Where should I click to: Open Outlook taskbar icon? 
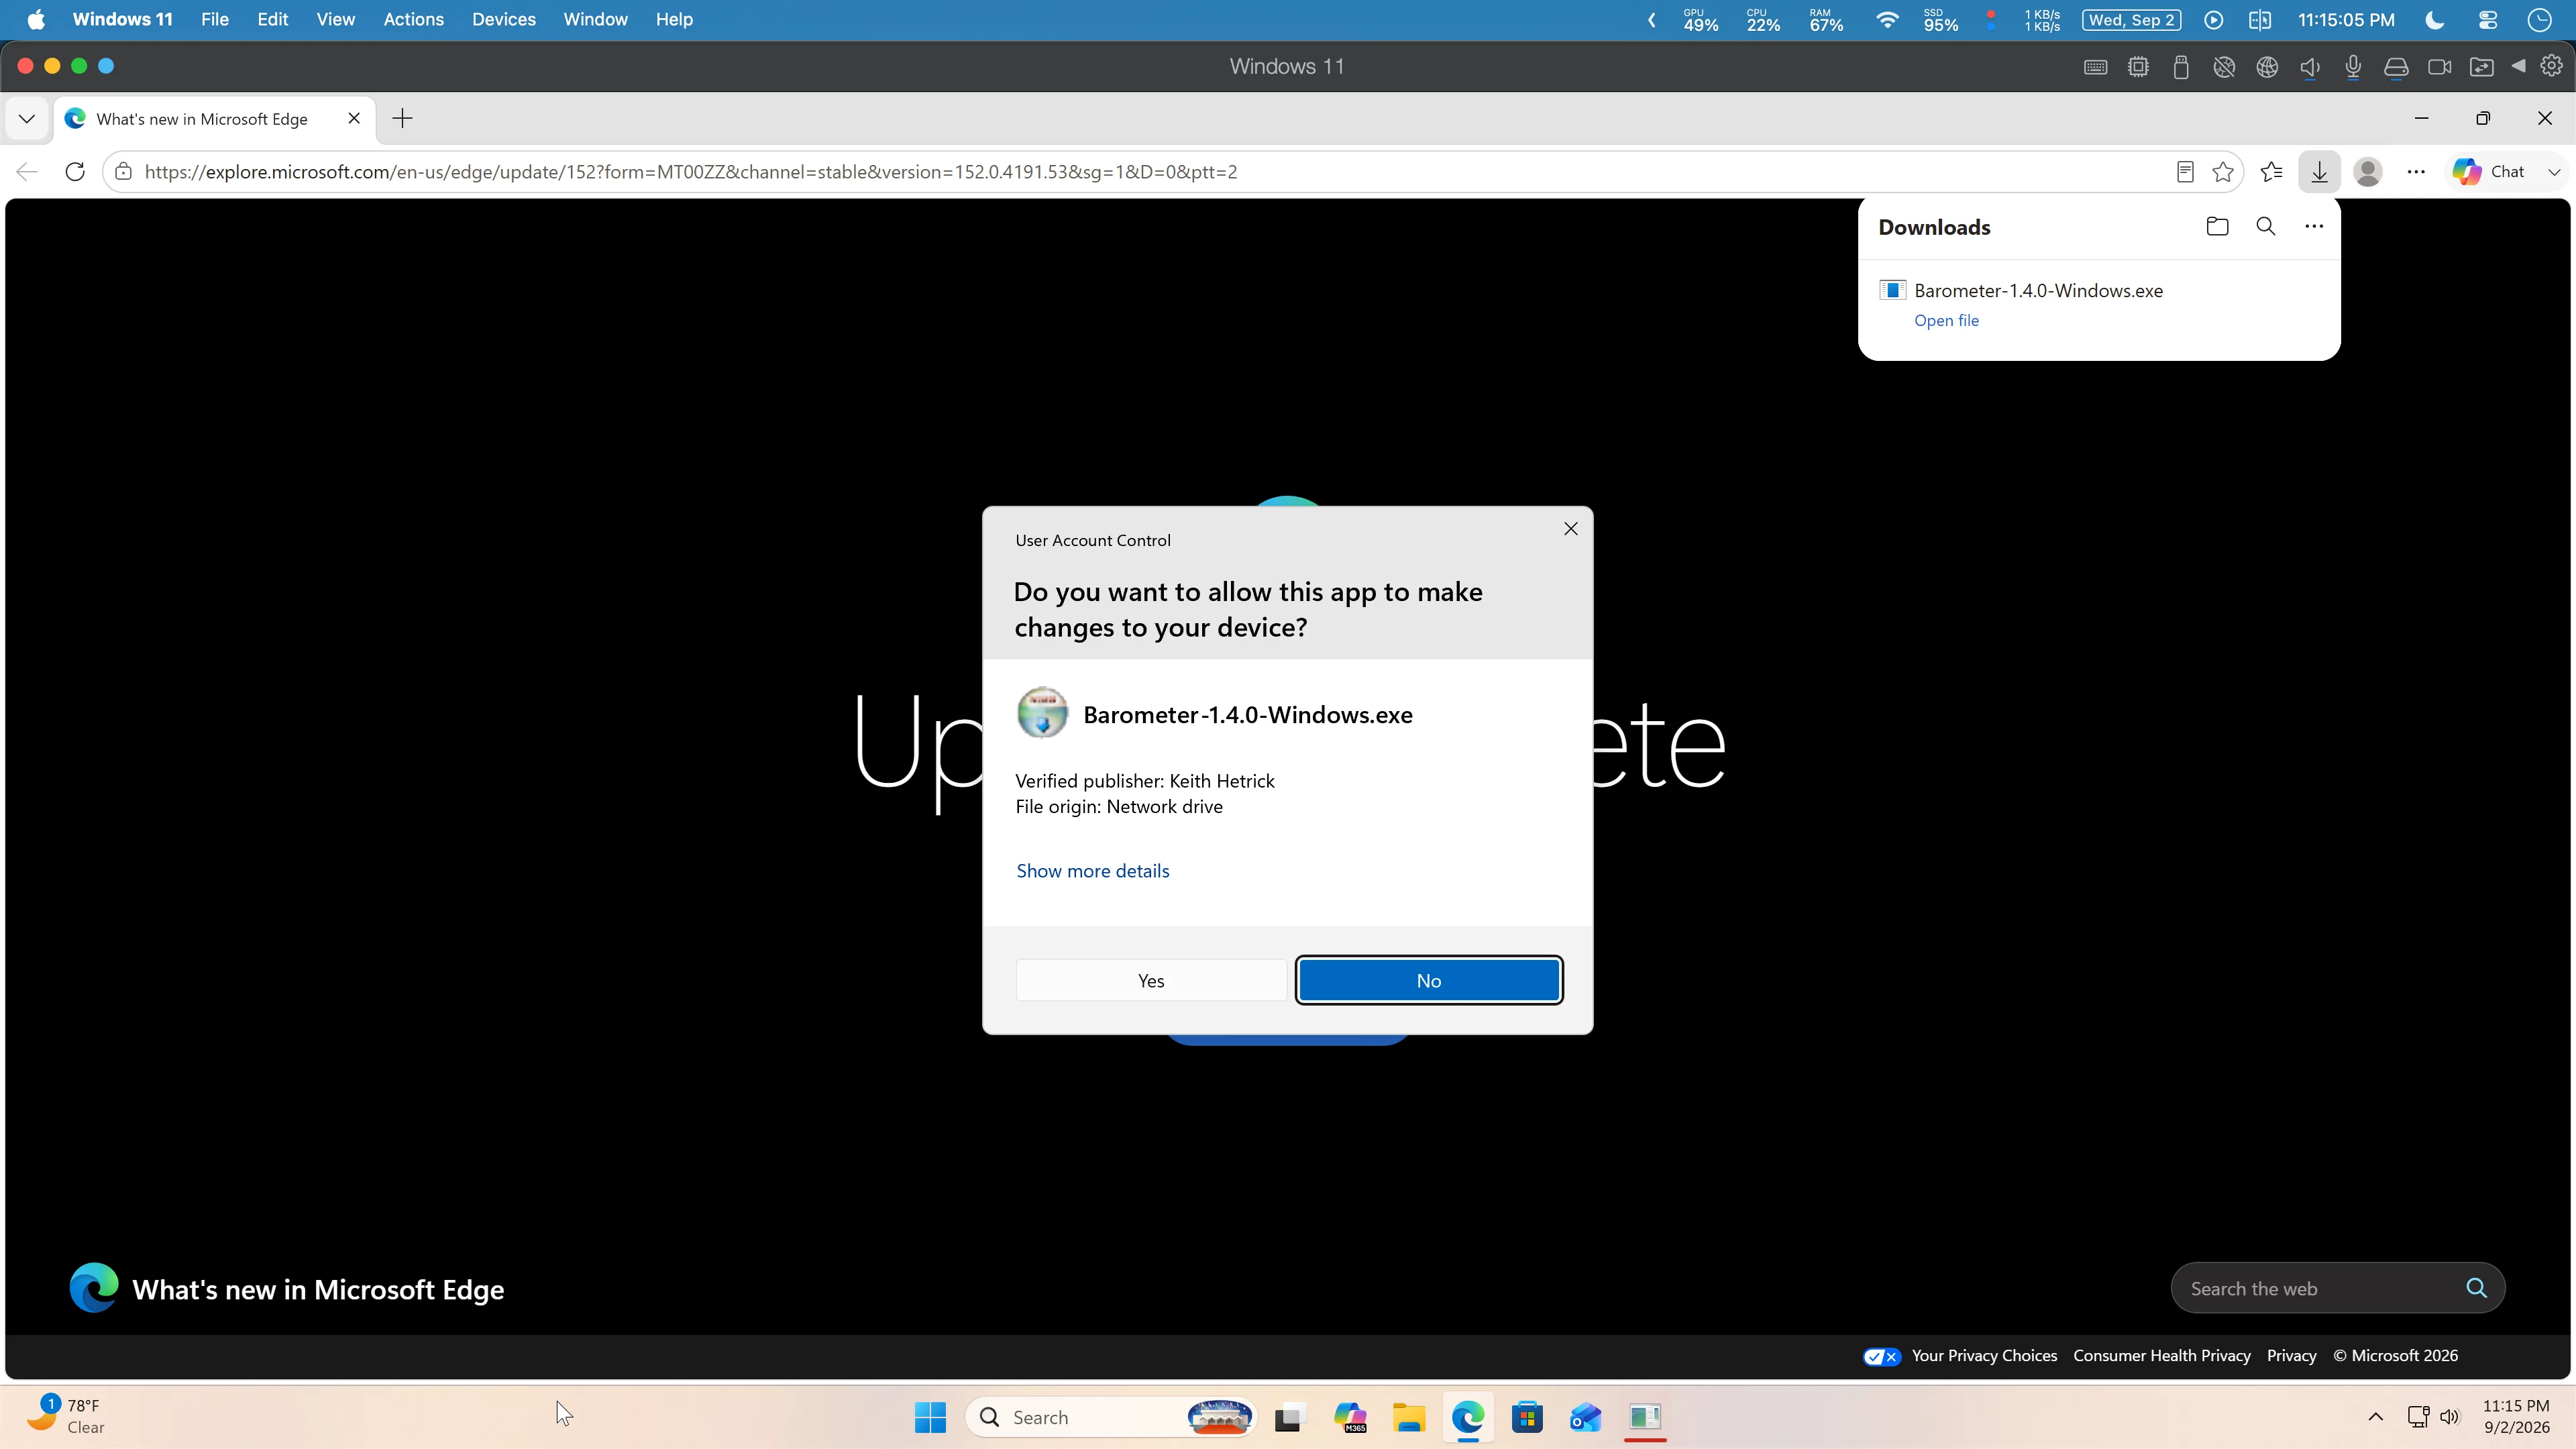click(1586, 1417)
